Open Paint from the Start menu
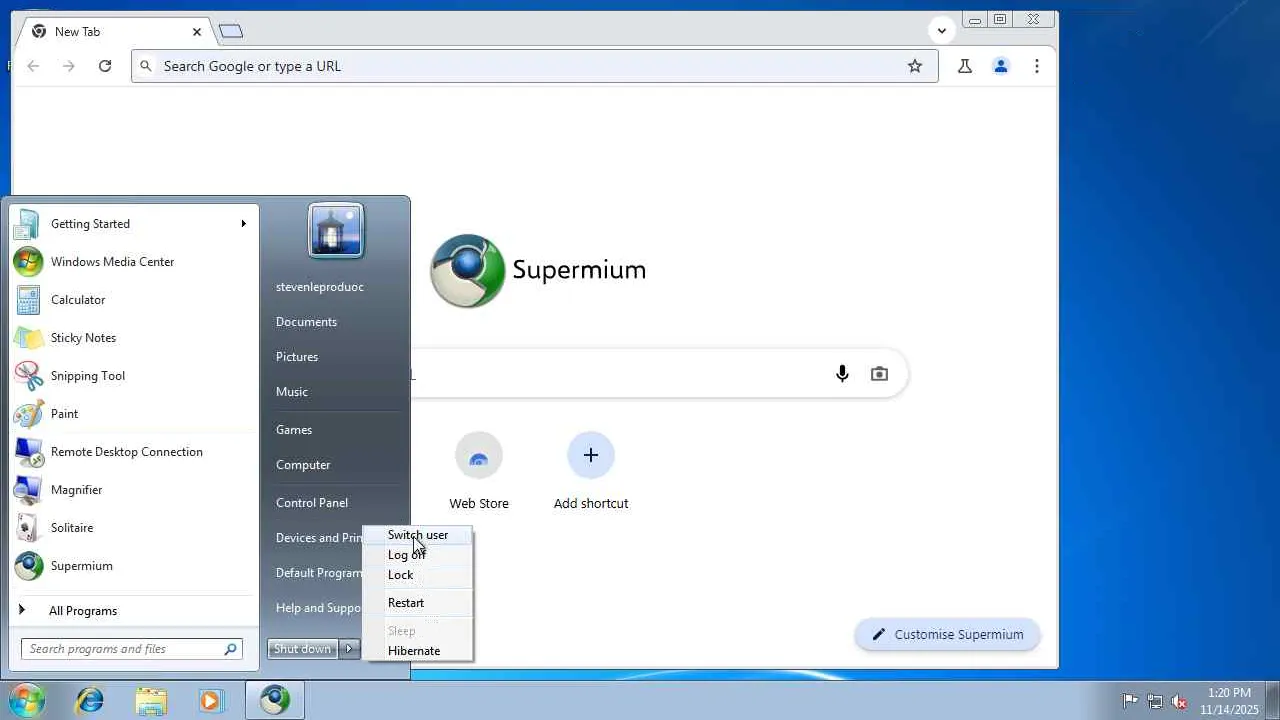The width and height of the screenshot is (1280, 720). pyautogui.click(x=134, y=414)
